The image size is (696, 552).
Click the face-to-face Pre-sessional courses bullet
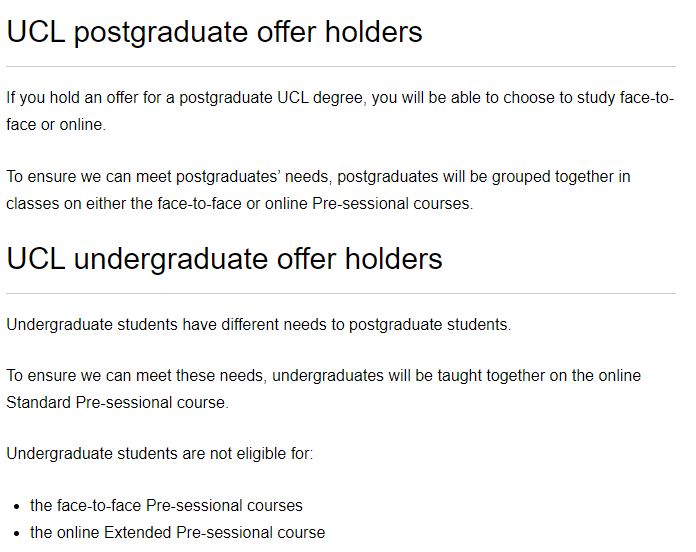(166, 505)
